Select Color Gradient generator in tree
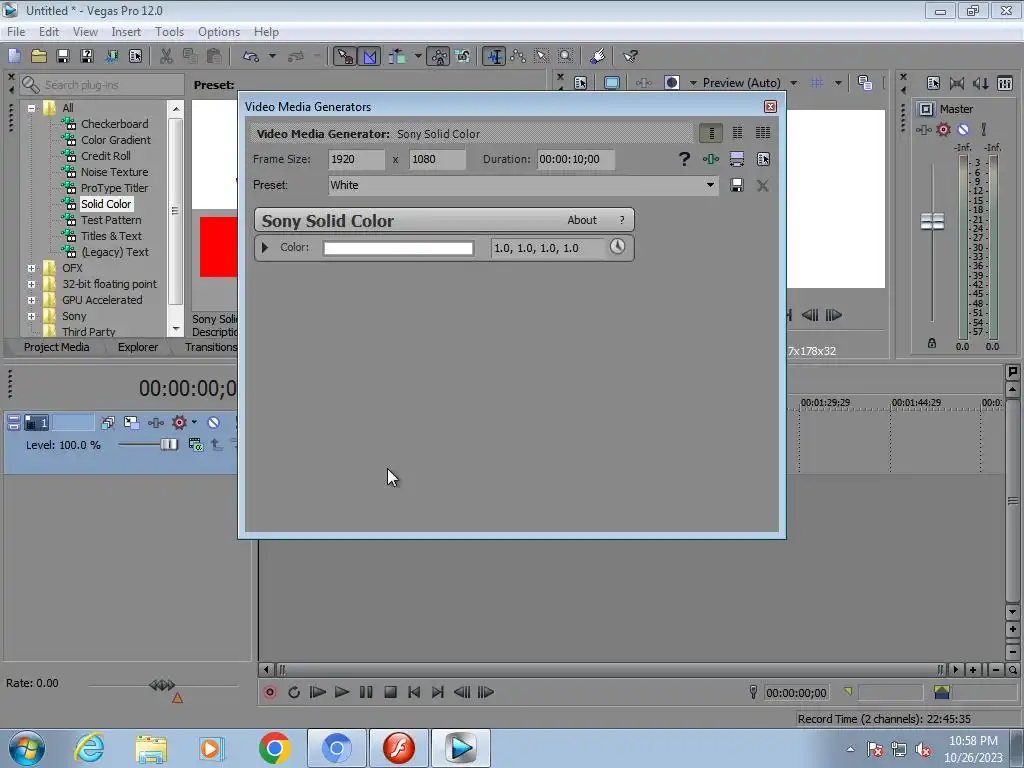The height and width of the screenshot is (768, 1024). point(116,140)
